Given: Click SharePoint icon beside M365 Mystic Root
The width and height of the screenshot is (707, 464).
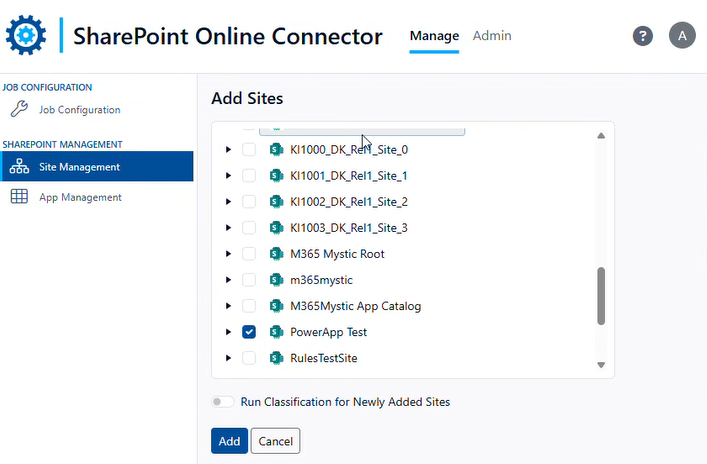Looking at the screenshot, I should (276, 254).
